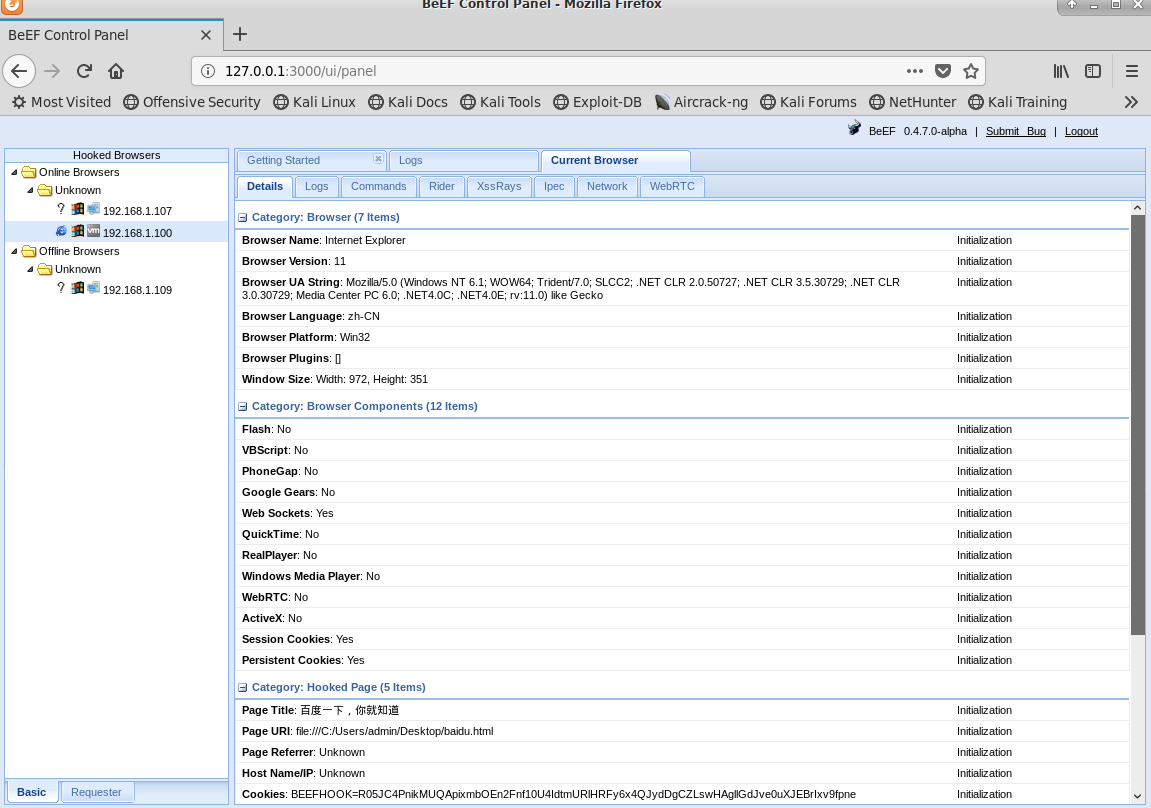Switch to Requester view tab
The width and height of the screenshot is (1151, 808).
96,792
